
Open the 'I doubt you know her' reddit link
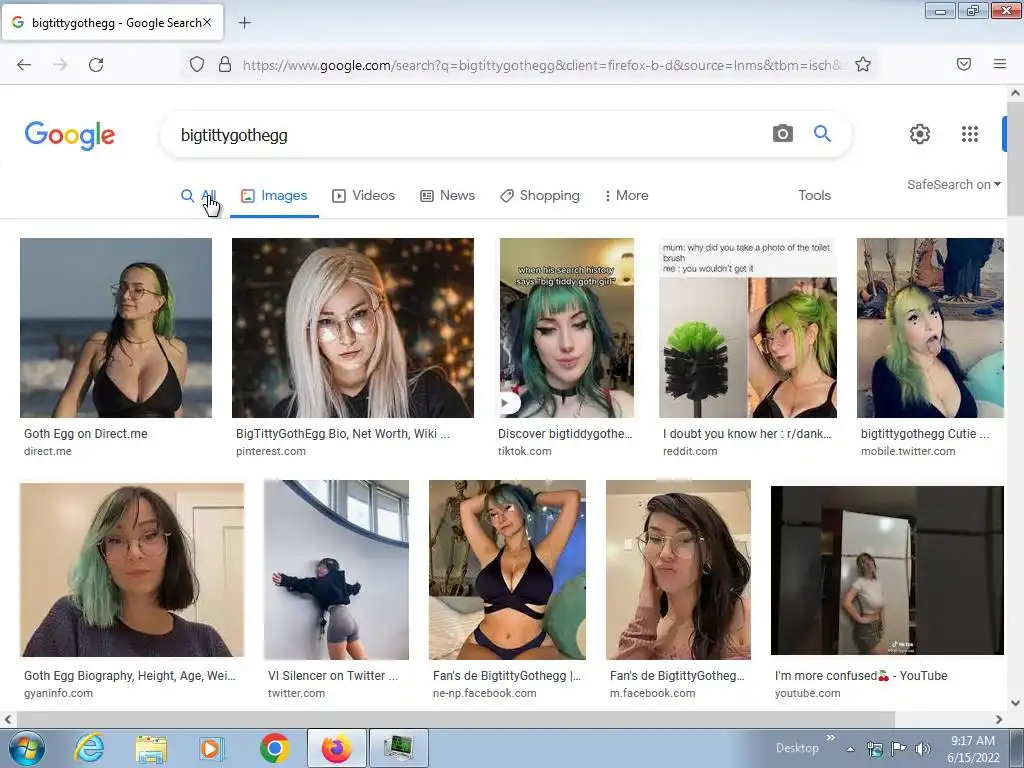point(747,434)
